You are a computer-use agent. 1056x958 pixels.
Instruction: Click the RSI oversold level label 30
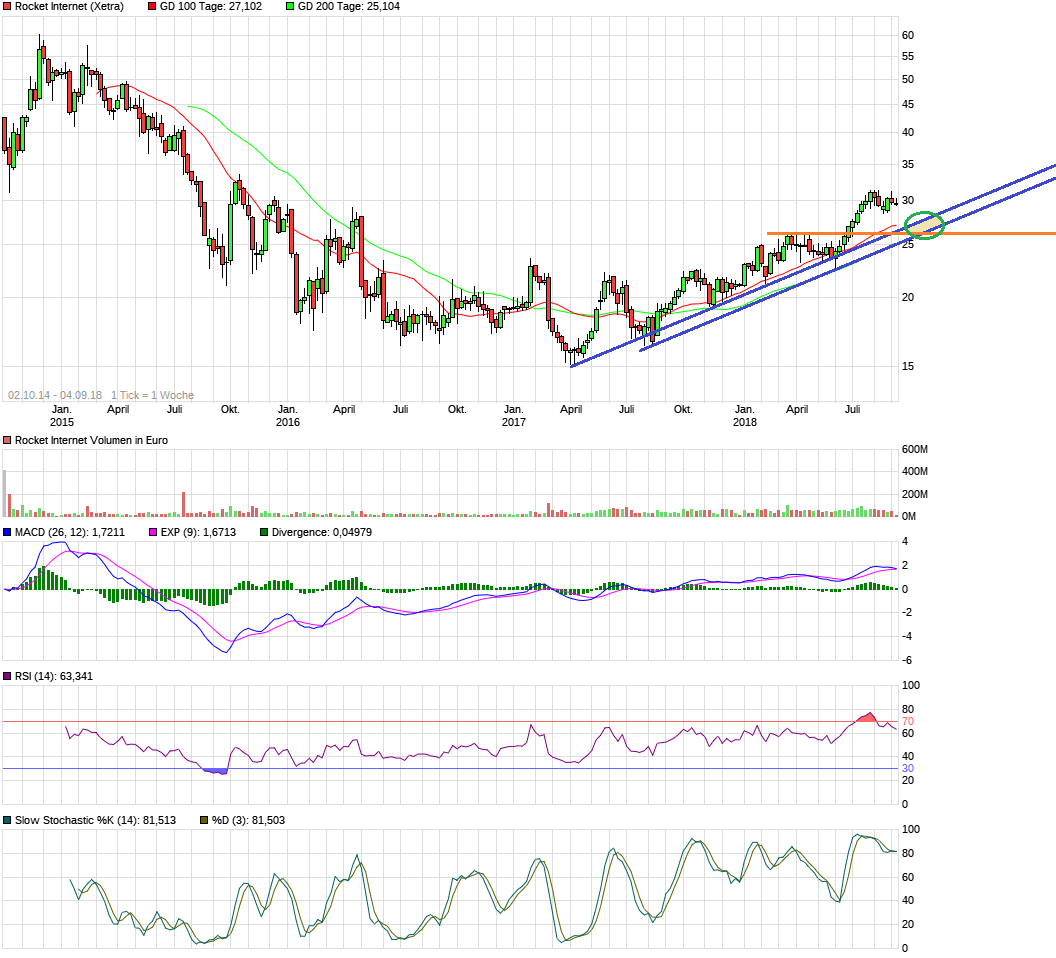point(908,769)
